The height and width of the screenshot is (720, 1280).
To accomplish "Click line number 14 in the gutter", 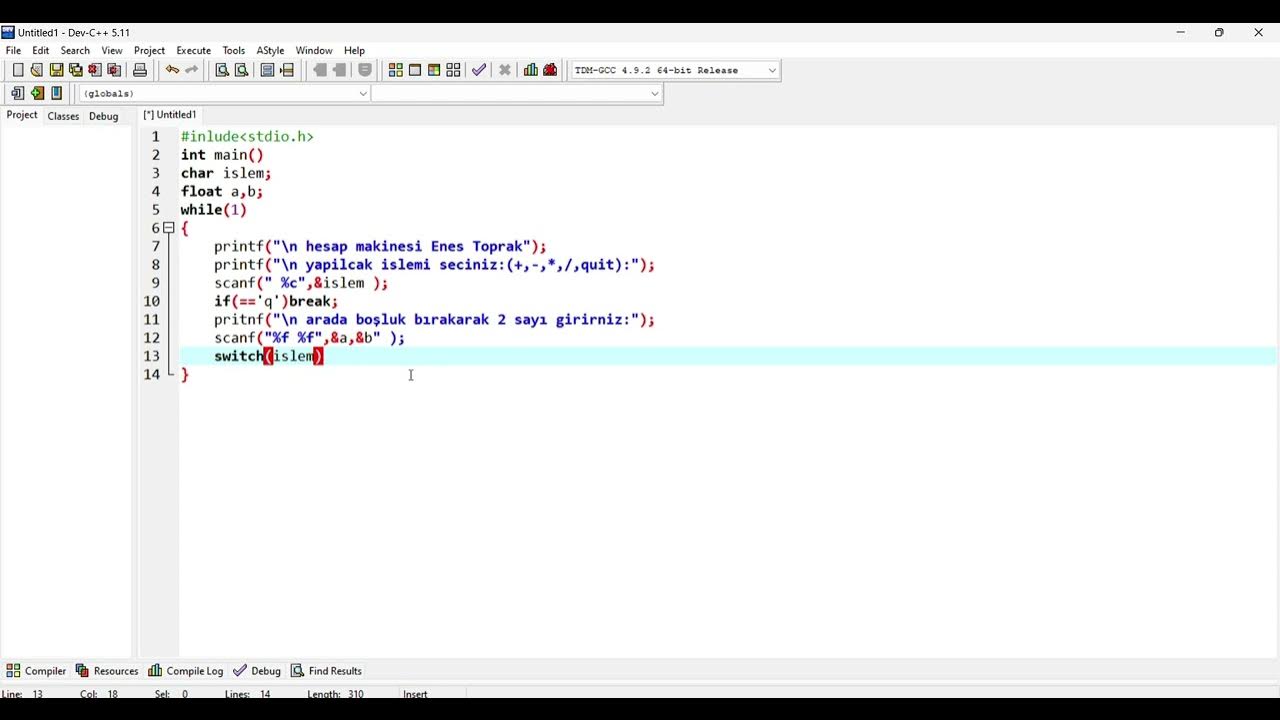I will [151, 374].
